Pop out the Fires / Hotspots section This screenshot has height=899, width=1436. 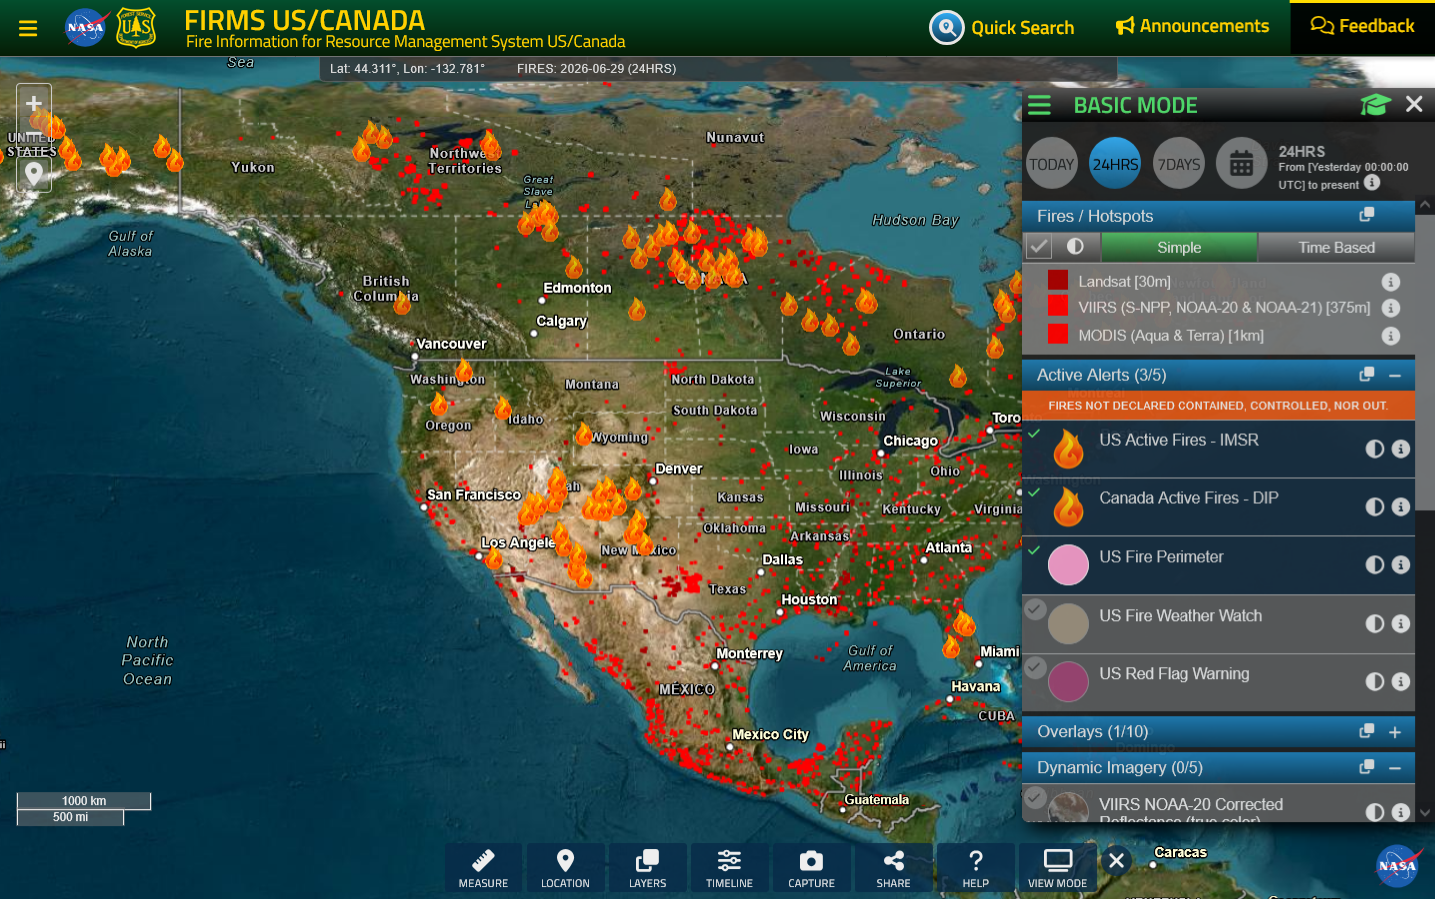(x=1367, y=215)
